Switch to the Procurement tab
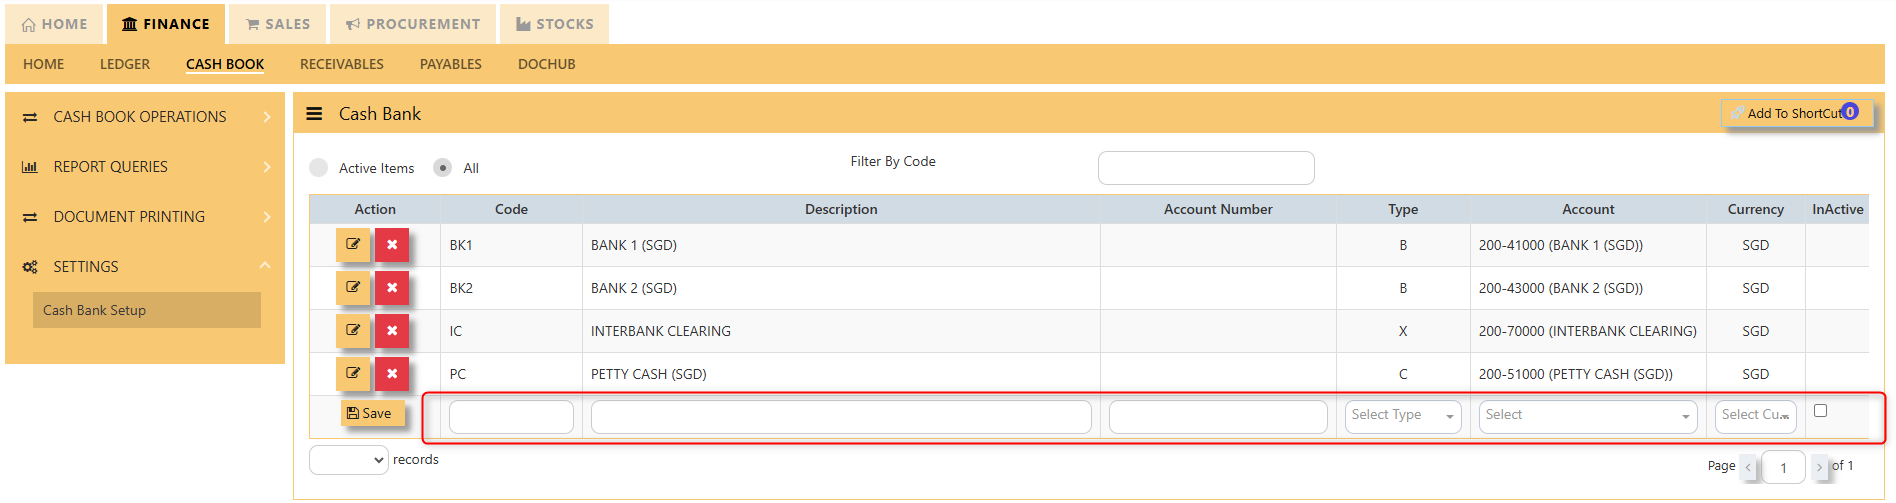The width and height of the screenshot is (1896, 503). click(413, 24)
